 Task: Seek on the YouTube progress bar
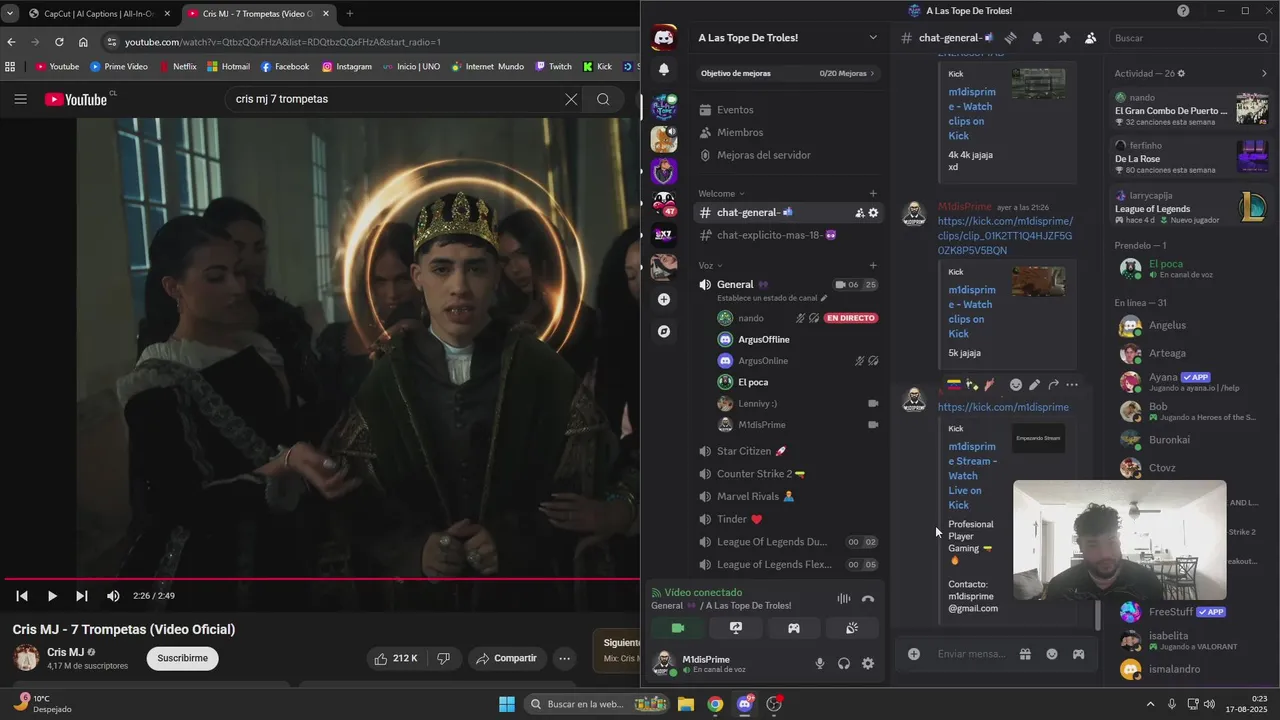click(320, 578)
